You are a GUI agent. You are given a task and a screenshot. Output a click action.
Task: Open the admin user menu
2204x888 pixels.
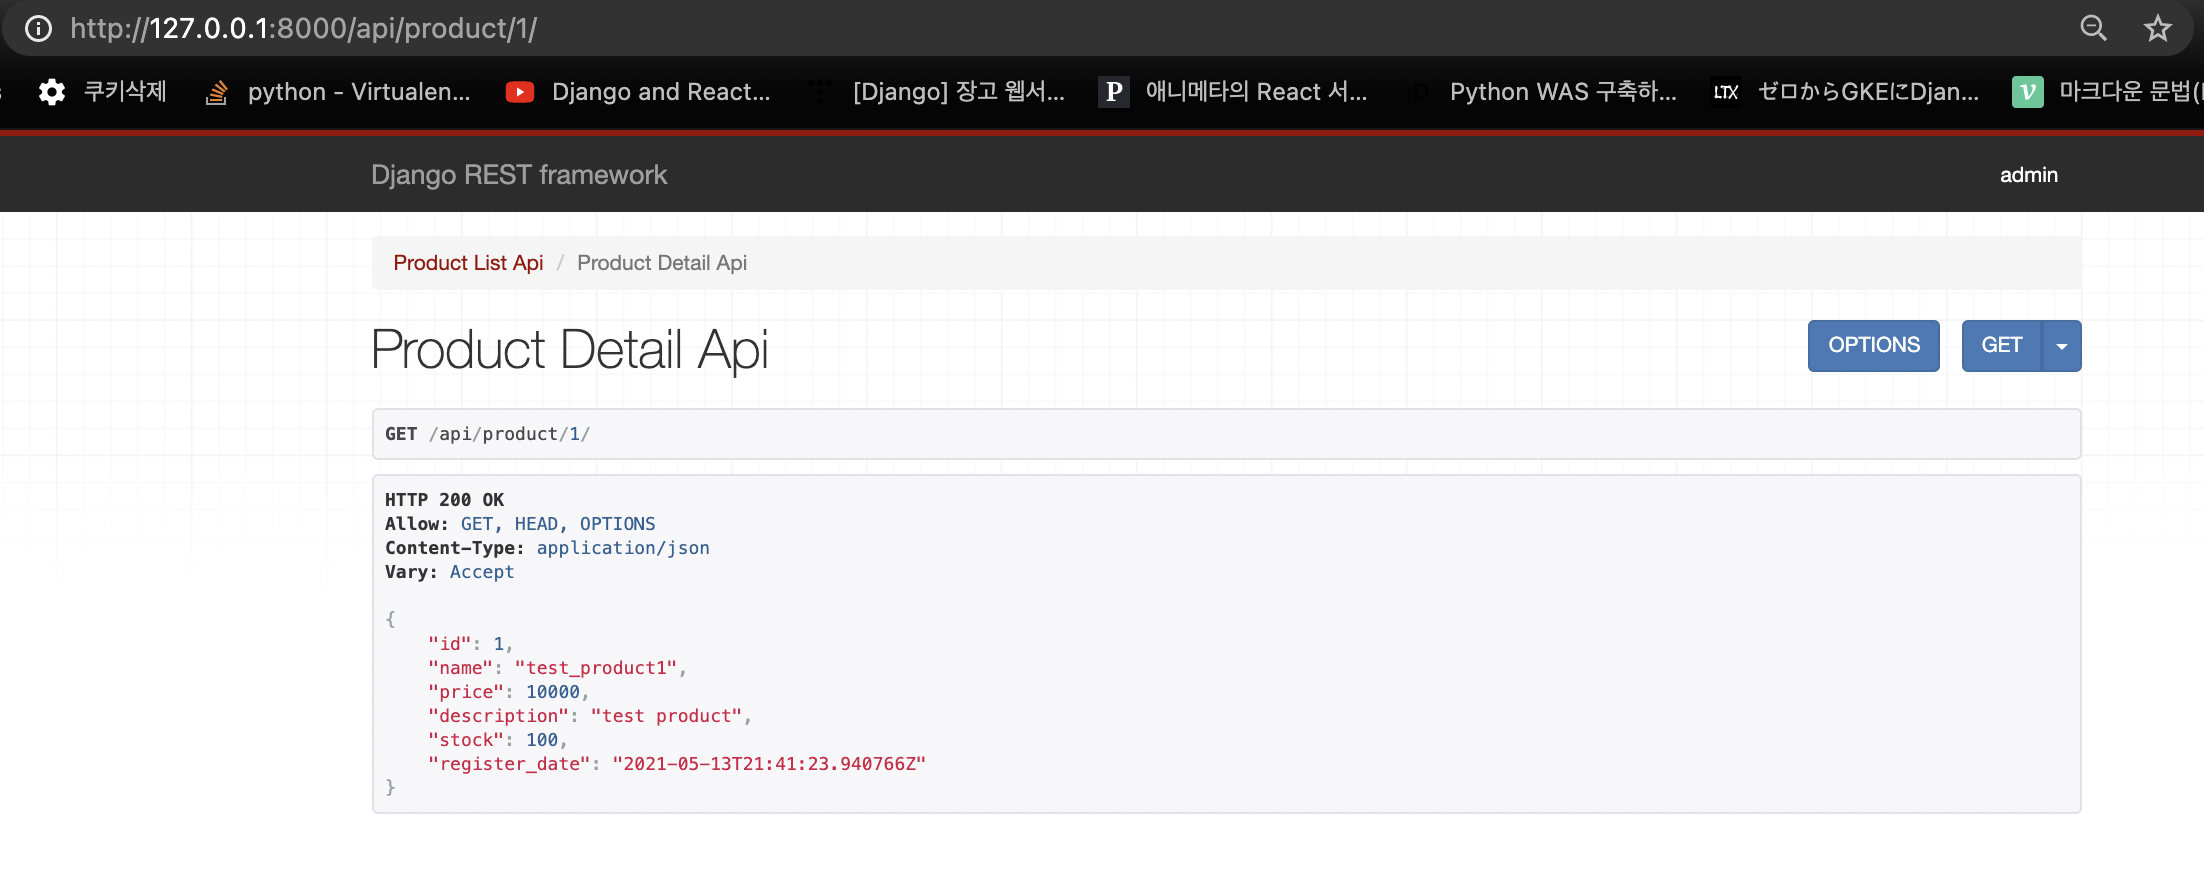tap(2028, 175)
